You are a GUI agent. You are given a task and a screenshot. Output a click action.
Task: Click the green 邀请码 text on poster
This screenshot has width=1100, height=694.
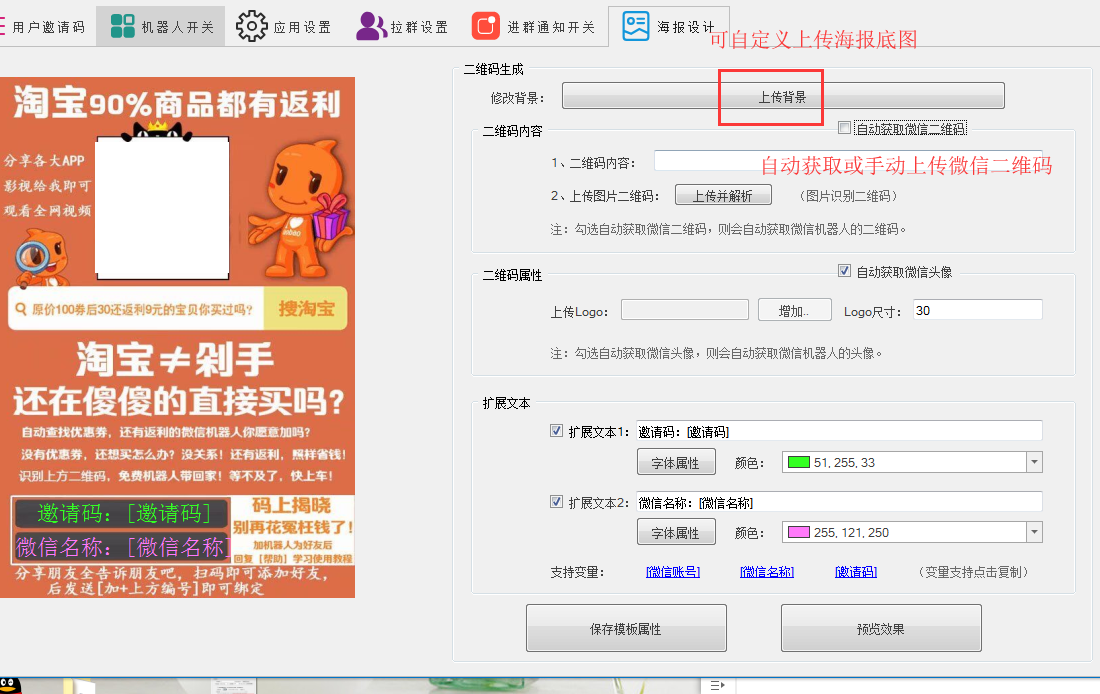coord(123,513)
